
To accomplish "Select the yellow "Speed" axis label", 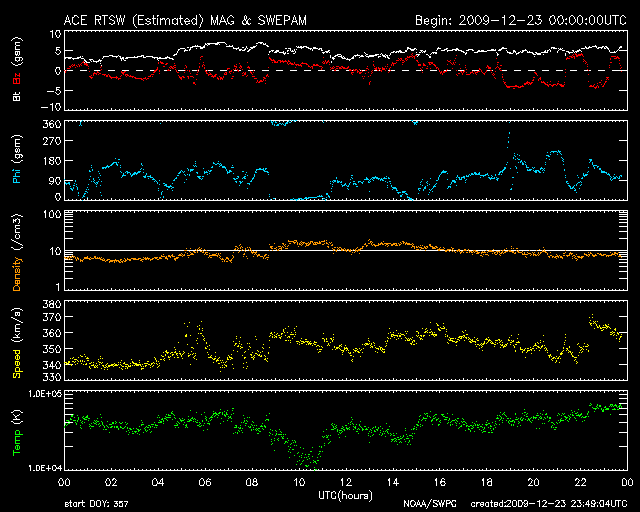I will pyautogui.click(x=17, y=364).
